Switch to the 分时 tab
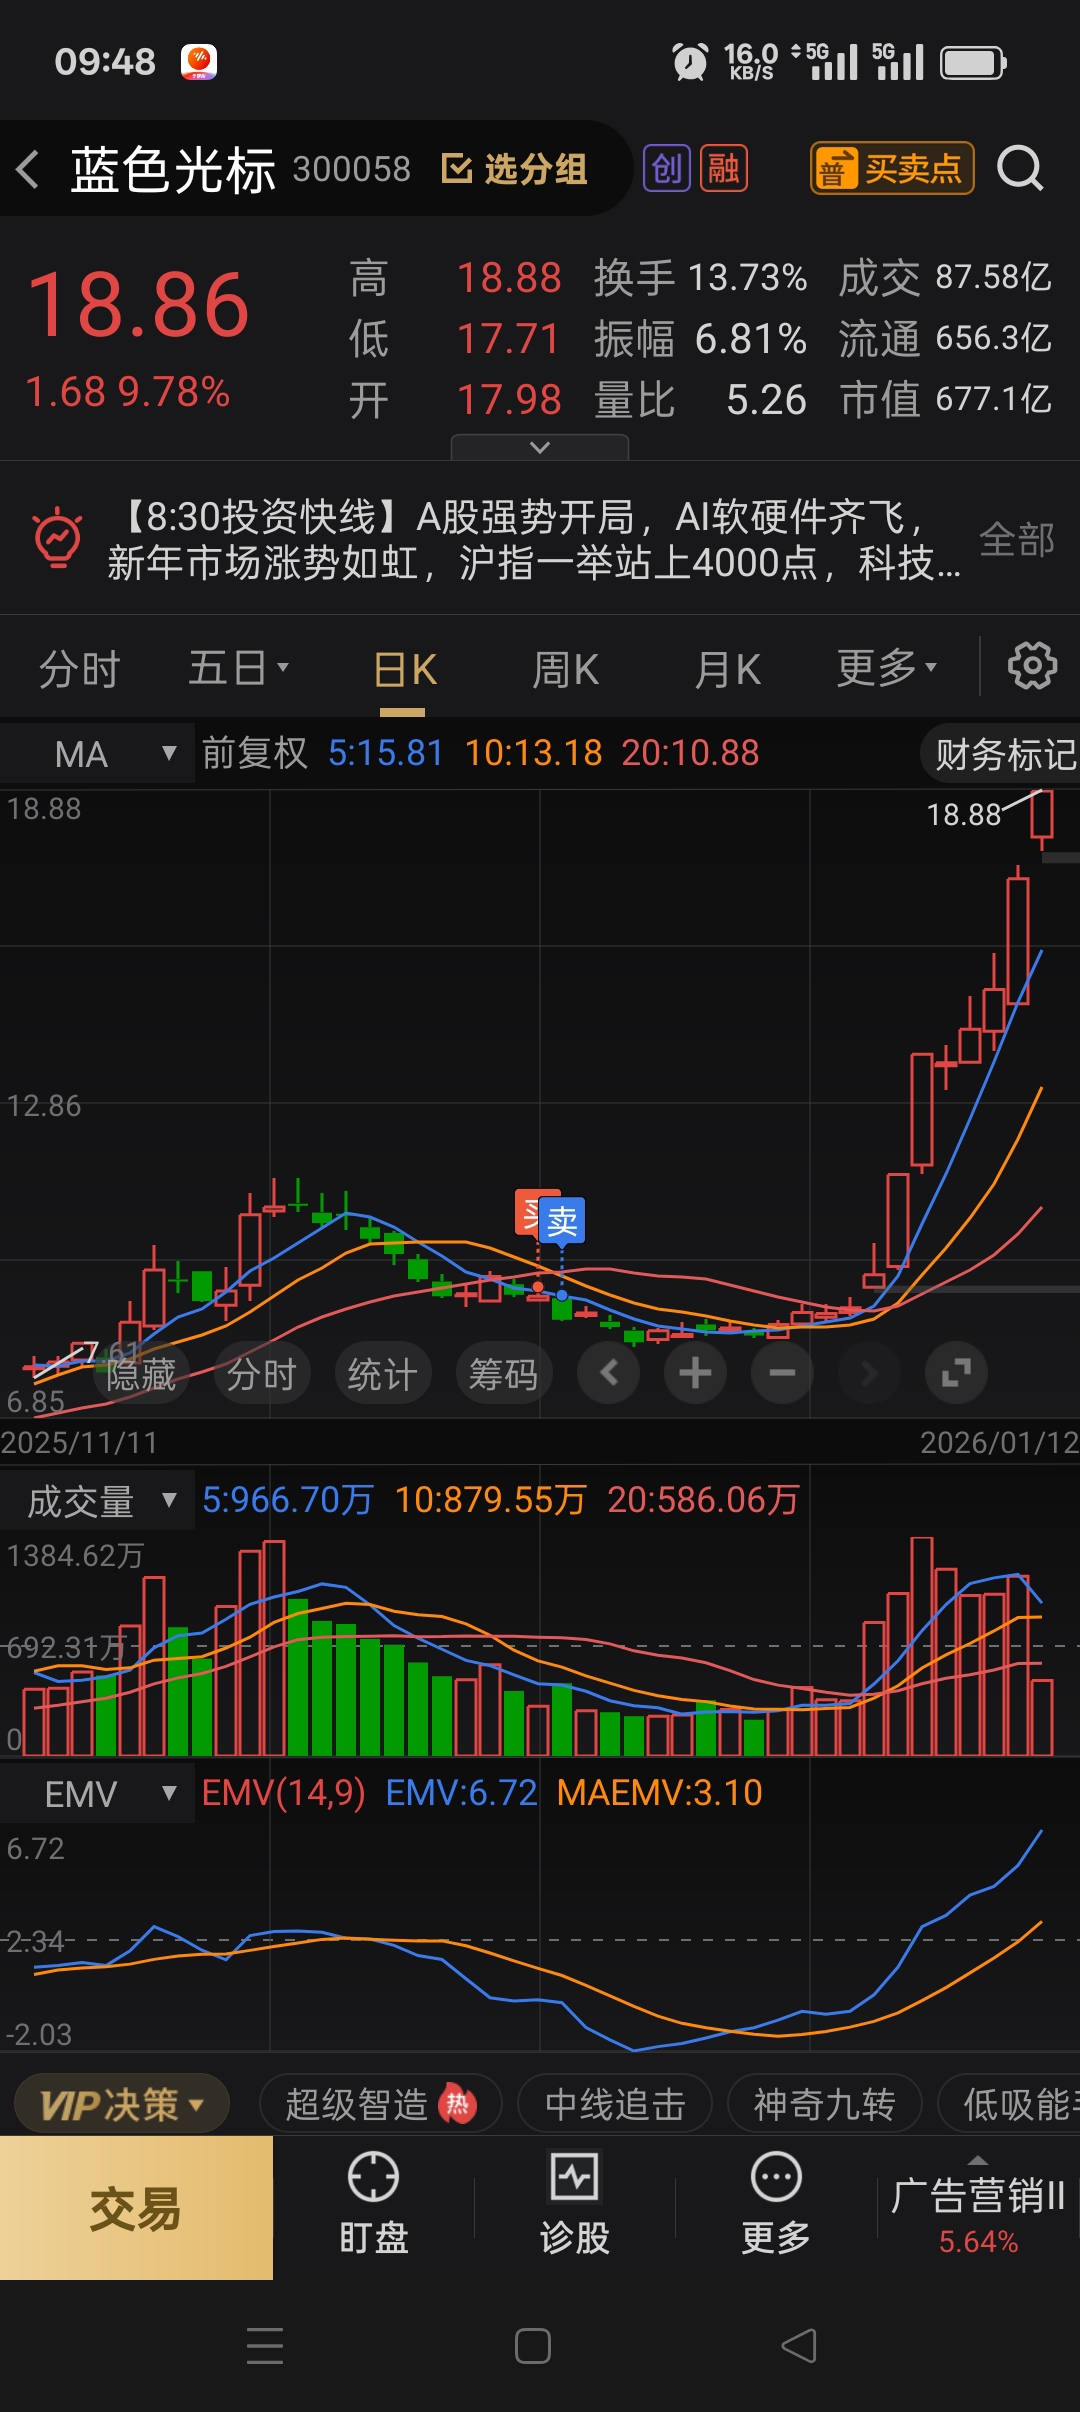This screenshot has width=1080, height=2412. [80, 669]
